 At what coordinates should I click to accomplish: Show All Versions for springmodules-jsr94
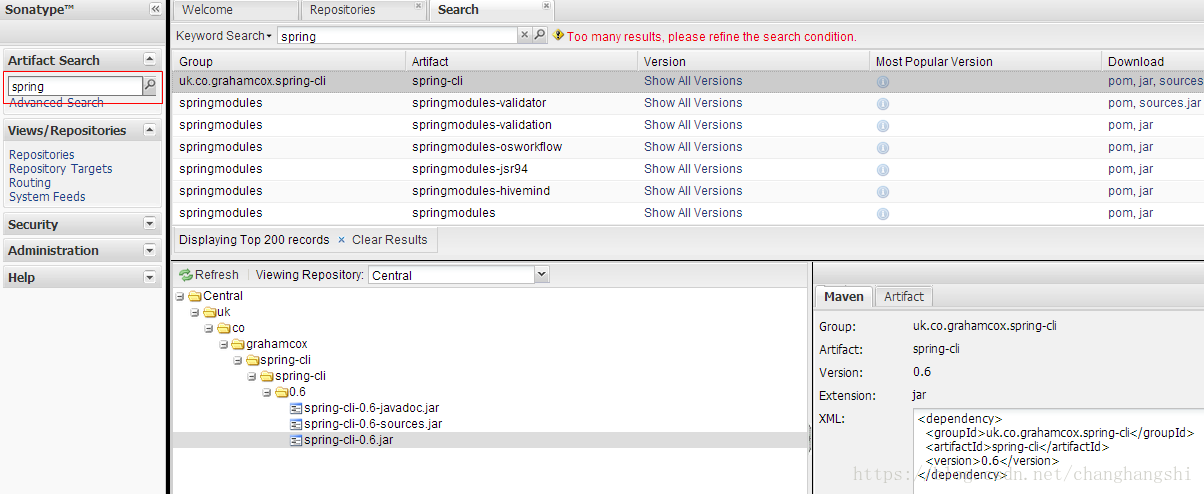coord(693,169)
